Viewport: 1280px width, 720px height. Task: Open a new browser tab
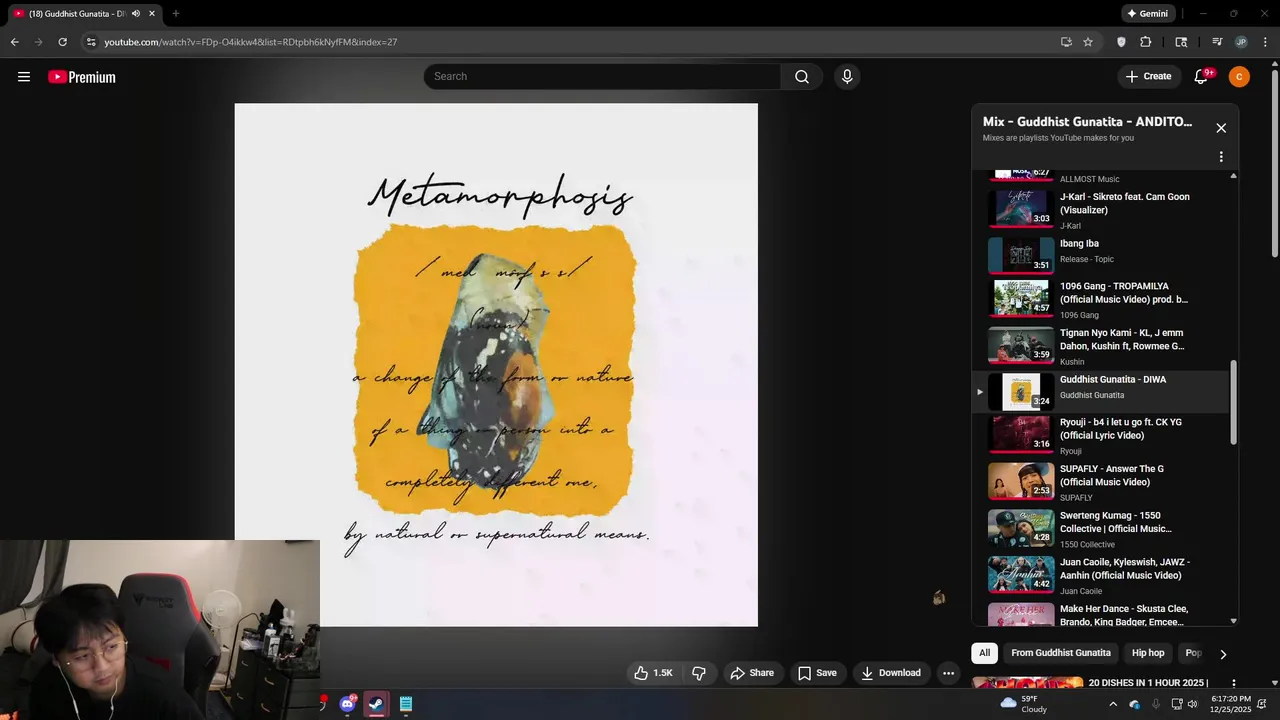[x=176, y=14]
